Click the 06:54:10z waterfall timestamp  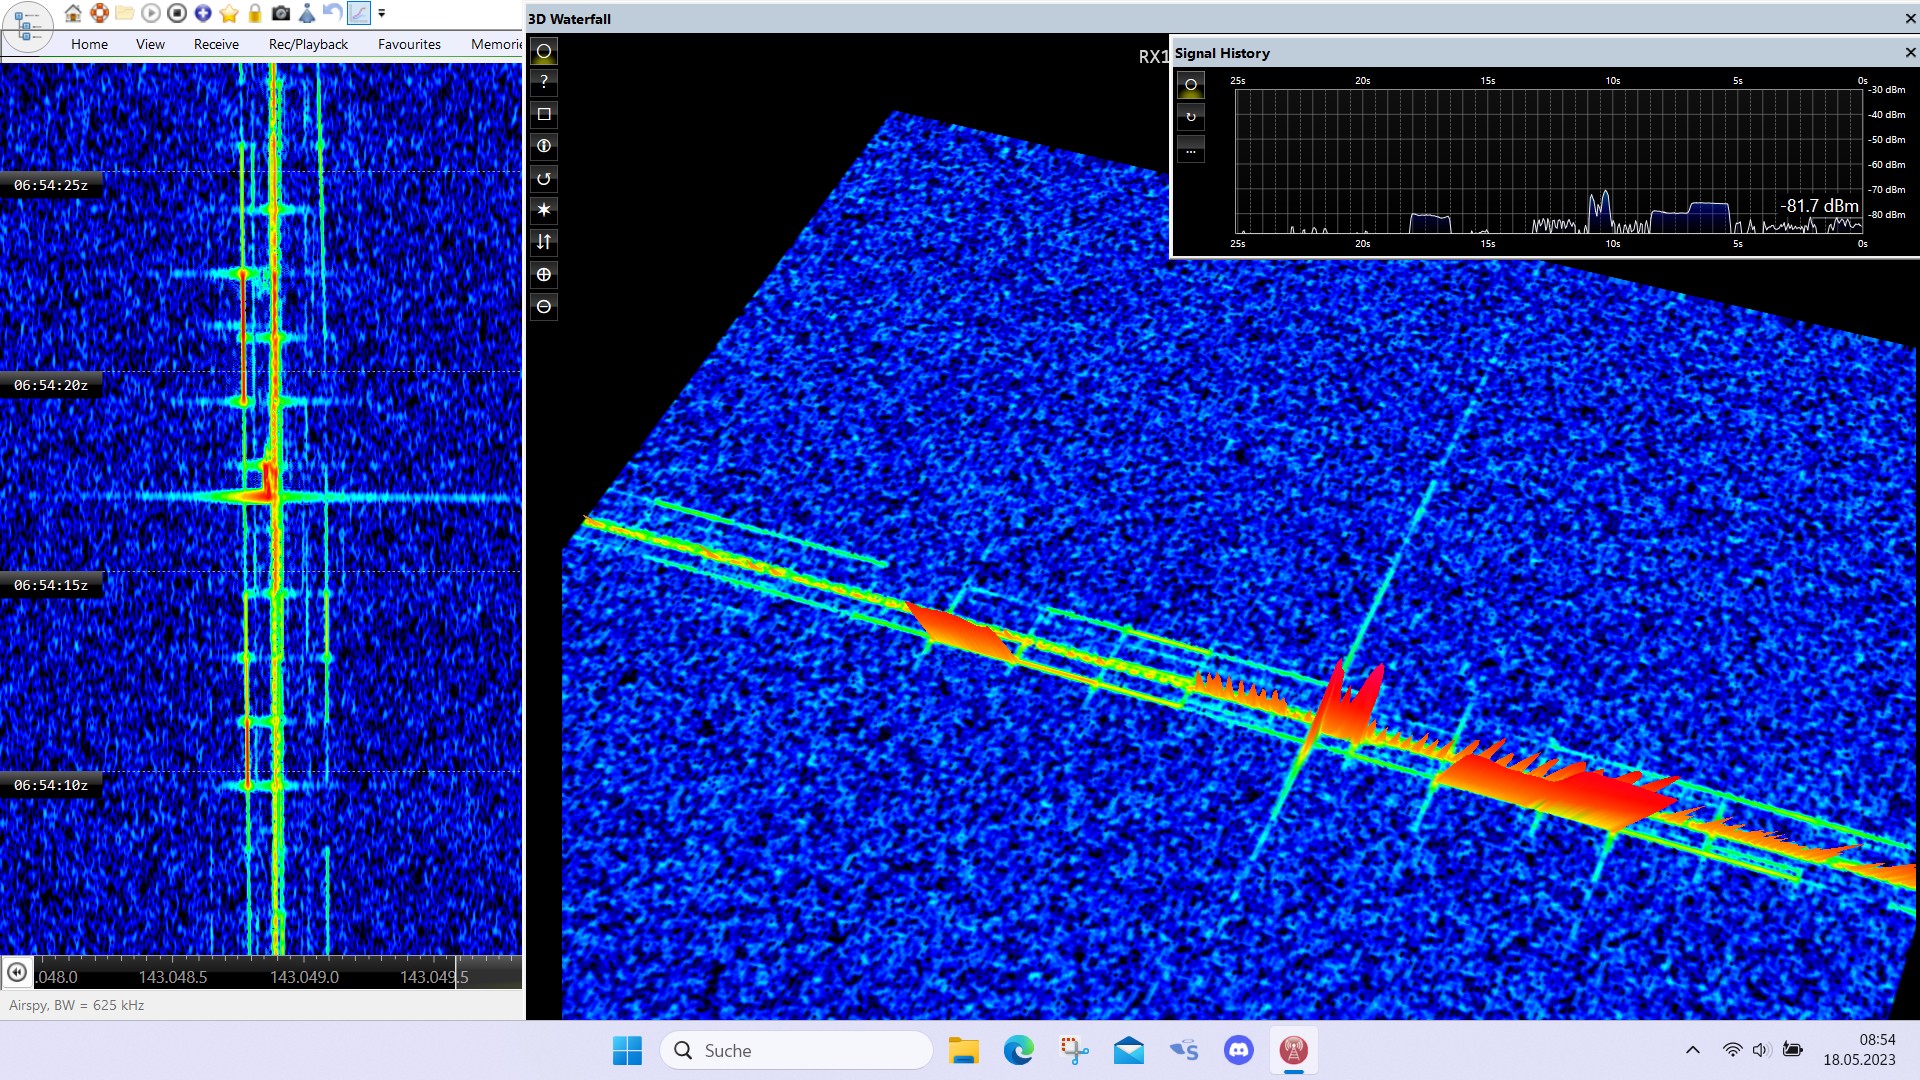51,785
